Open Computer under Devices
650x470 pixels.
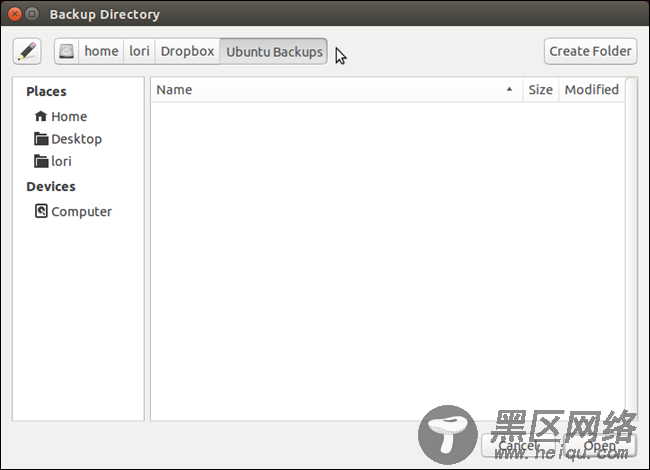[79, 211]
